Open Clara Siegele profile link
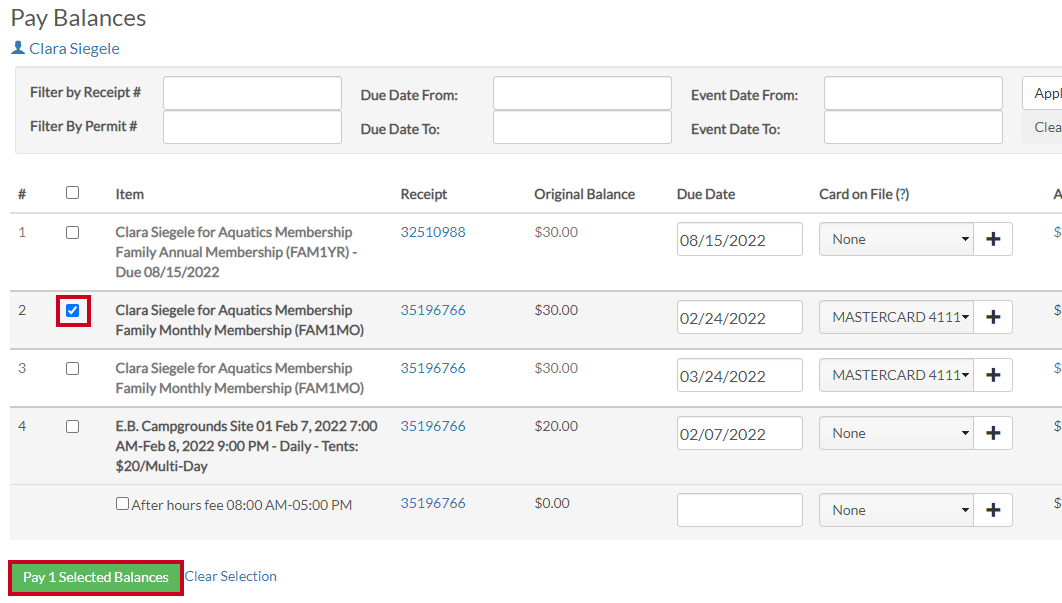Image resolution: width=1062 pixels, height=603 pixels. coord(74,49)
